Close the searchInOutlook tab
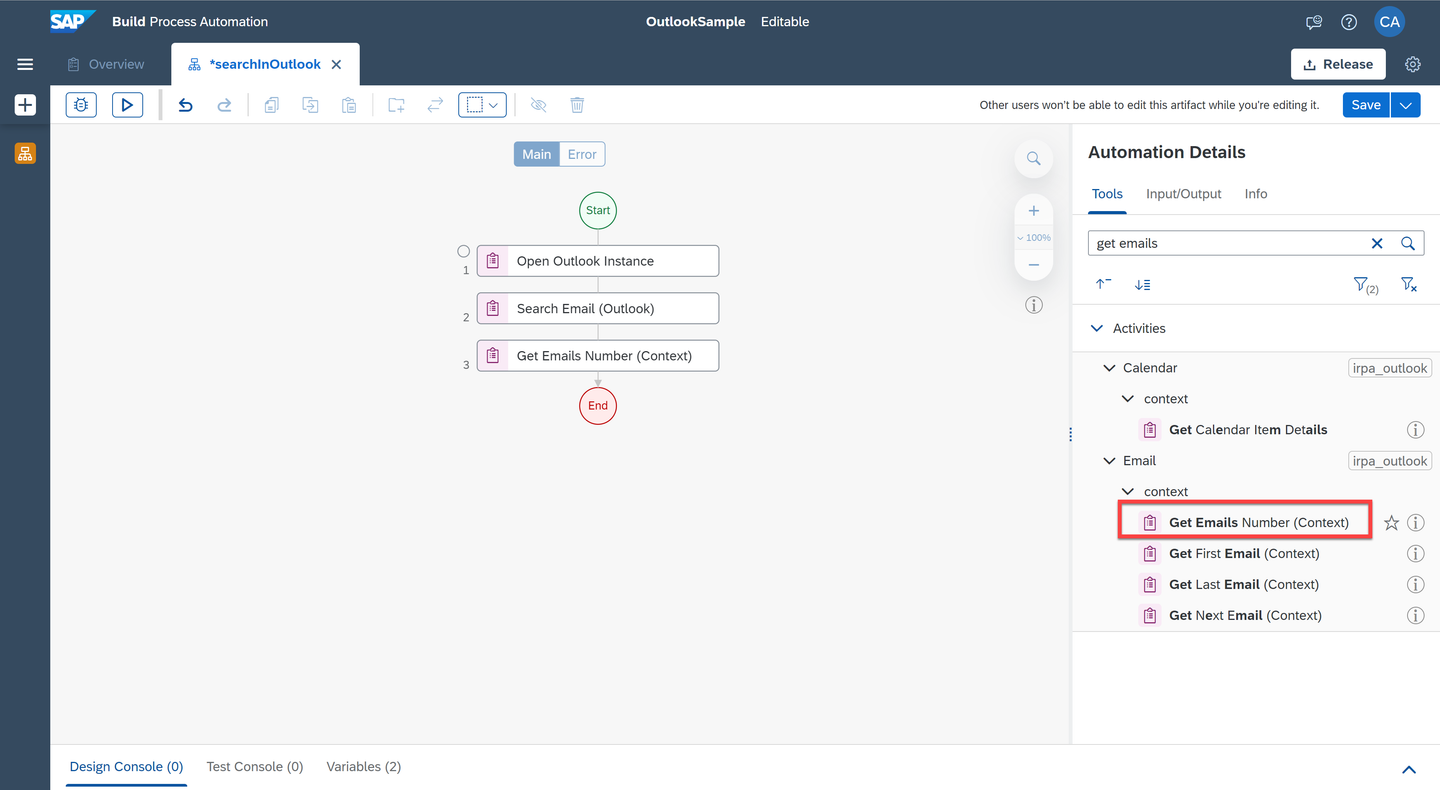 pyautogui.click(x=336, y=64)
